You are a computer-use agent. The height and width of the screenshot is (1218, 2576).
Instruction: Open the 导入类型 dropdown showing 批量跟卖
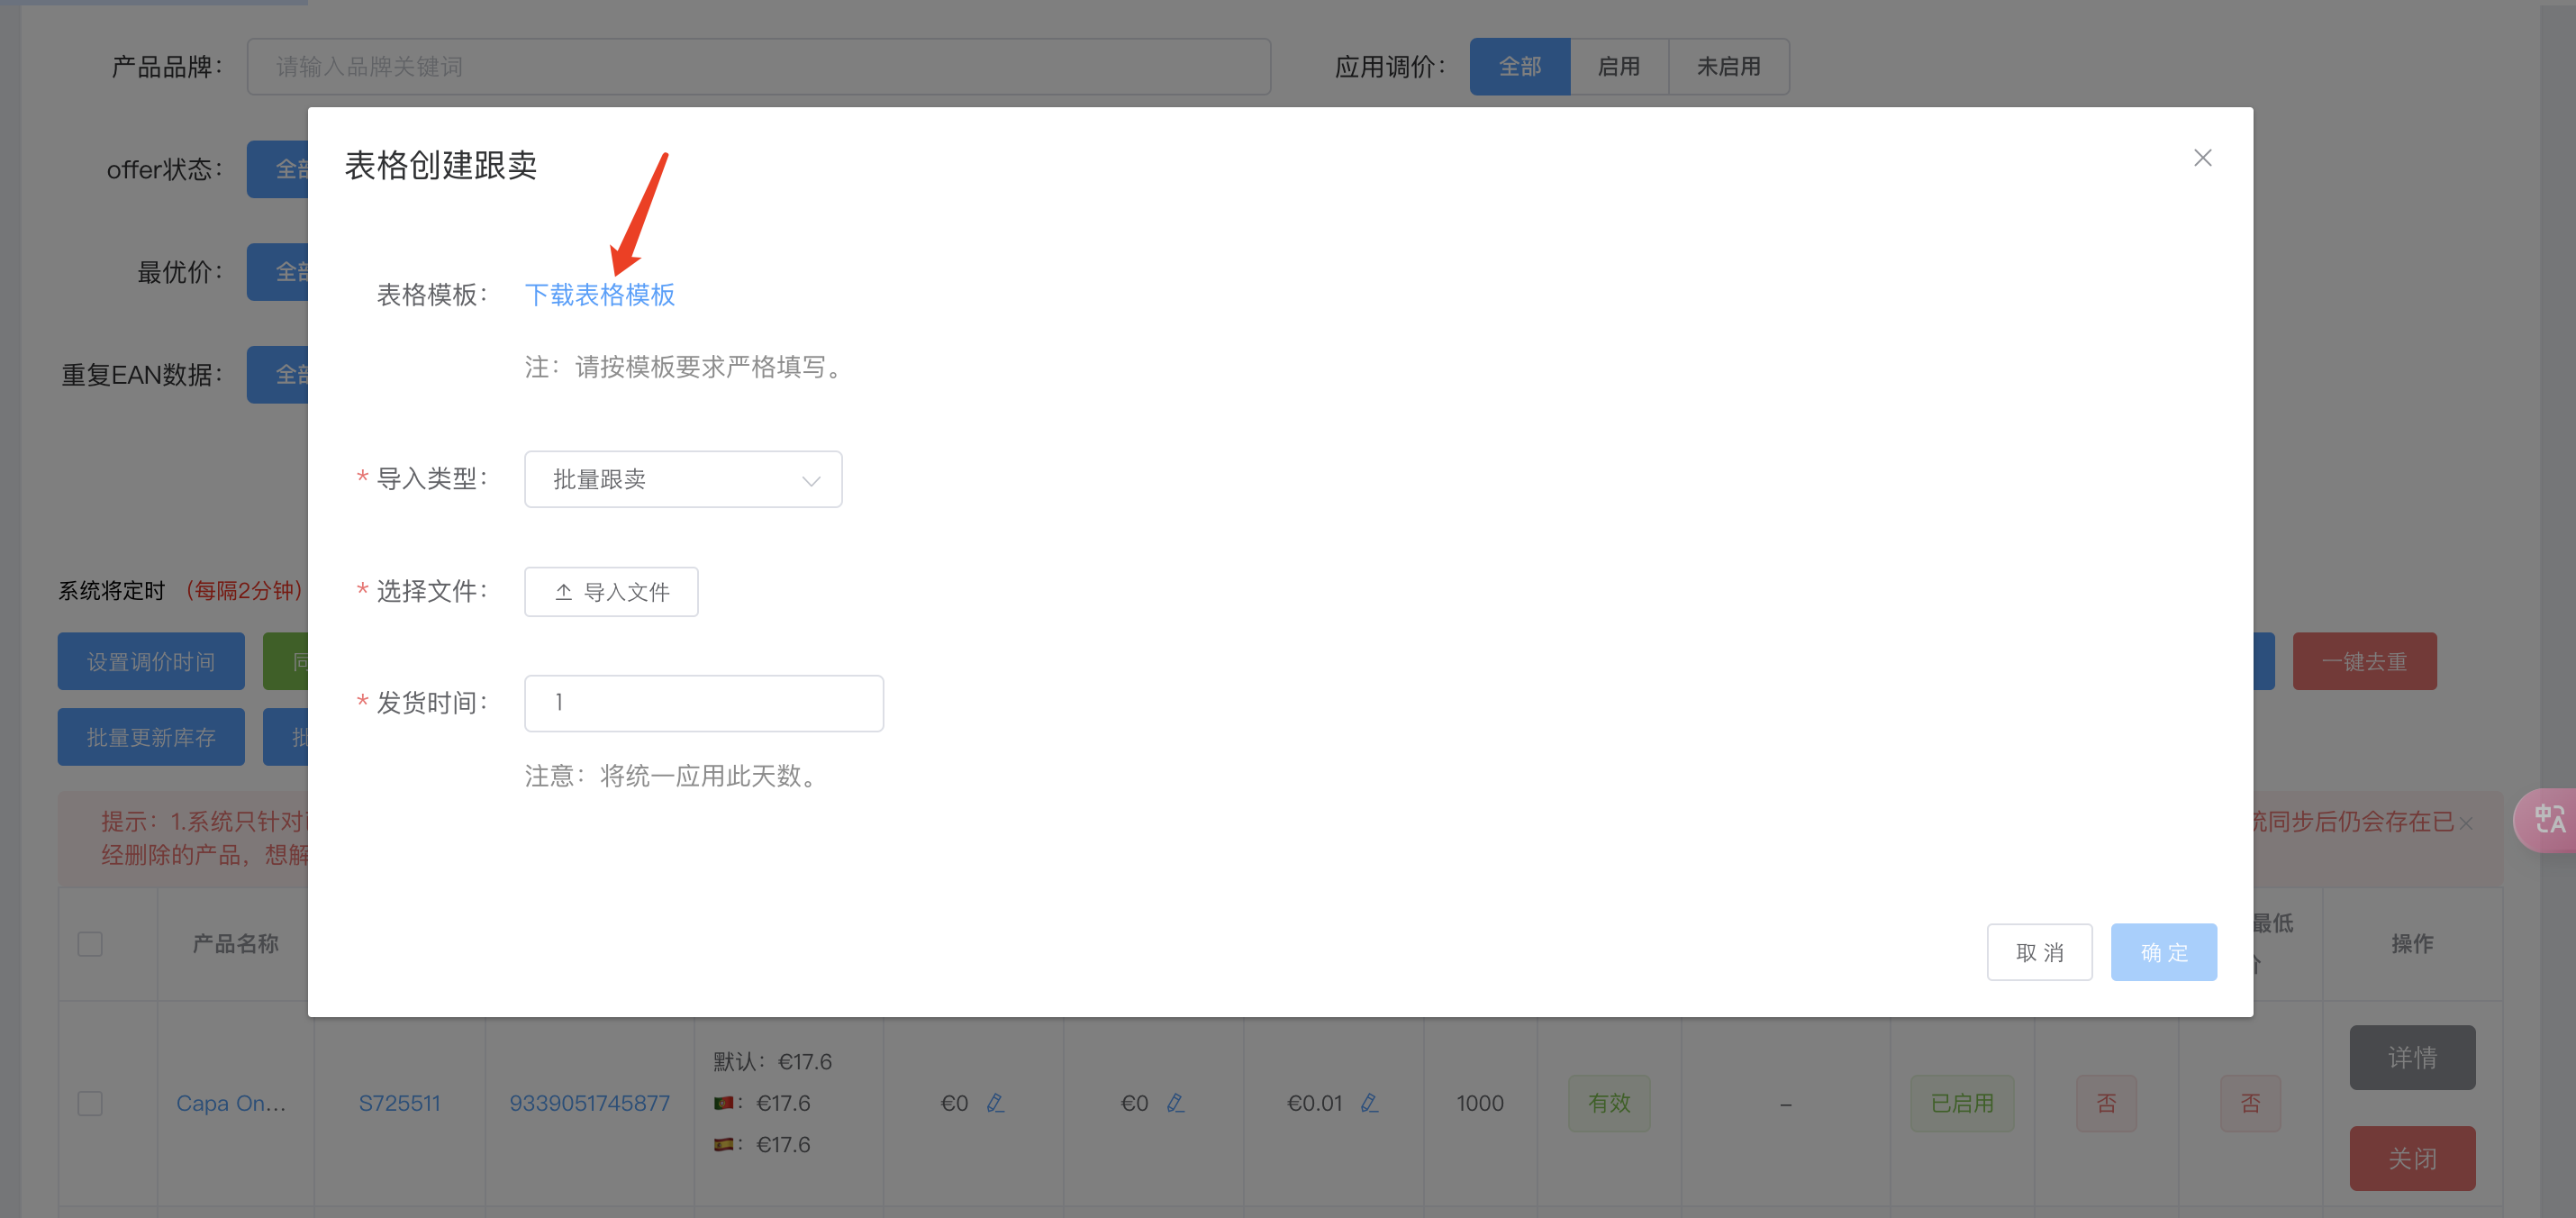pos(683,479)
